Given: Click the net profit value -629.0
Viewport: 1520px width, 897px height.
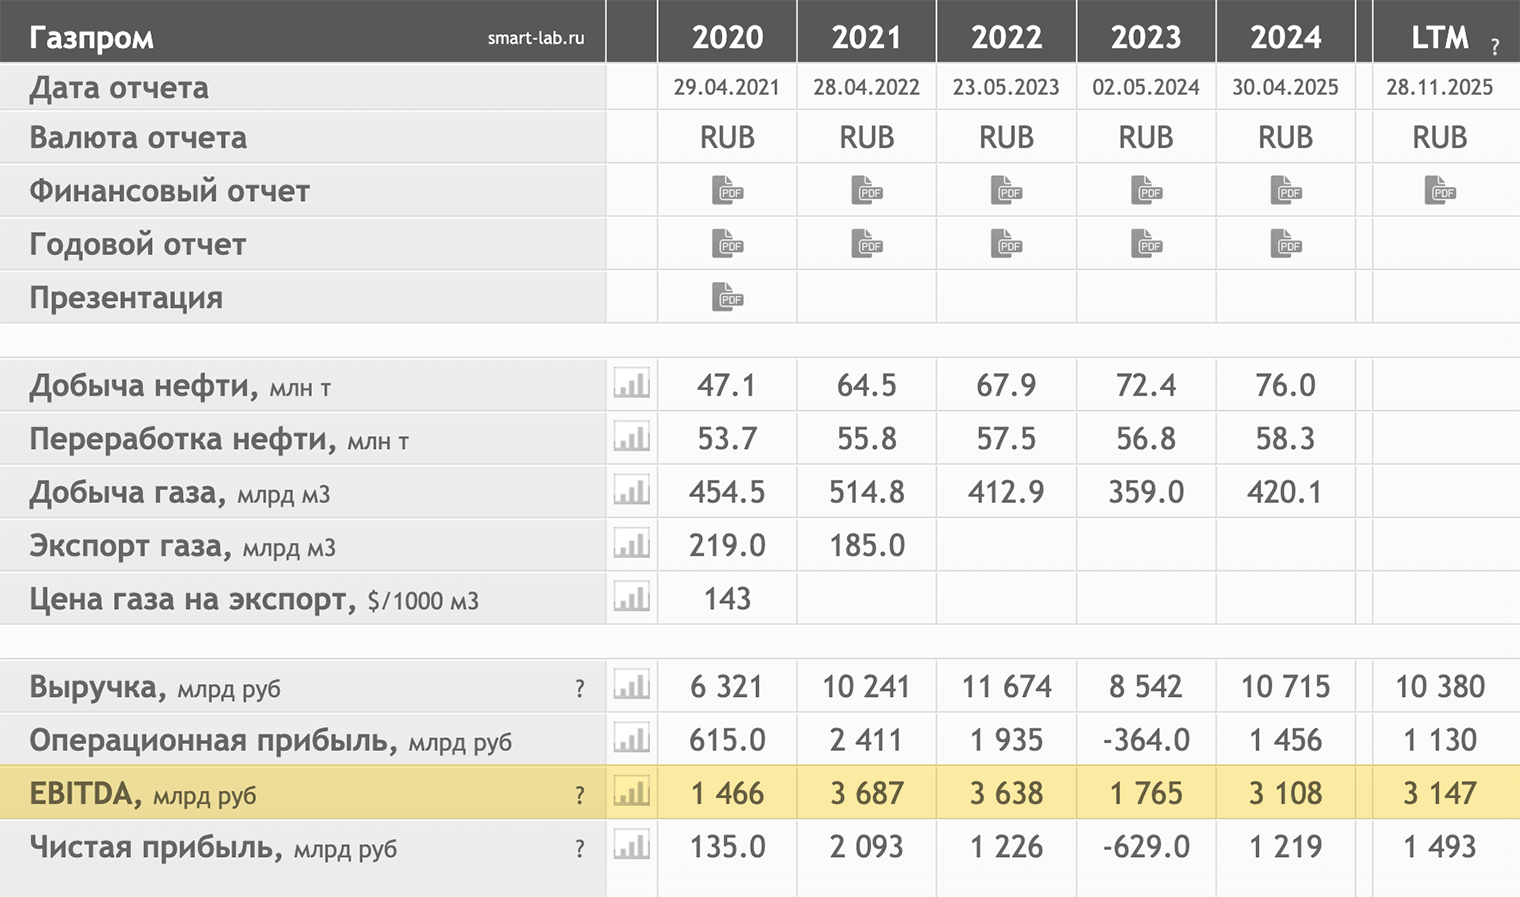Looking at the screenshot, I should point(1146,847).
